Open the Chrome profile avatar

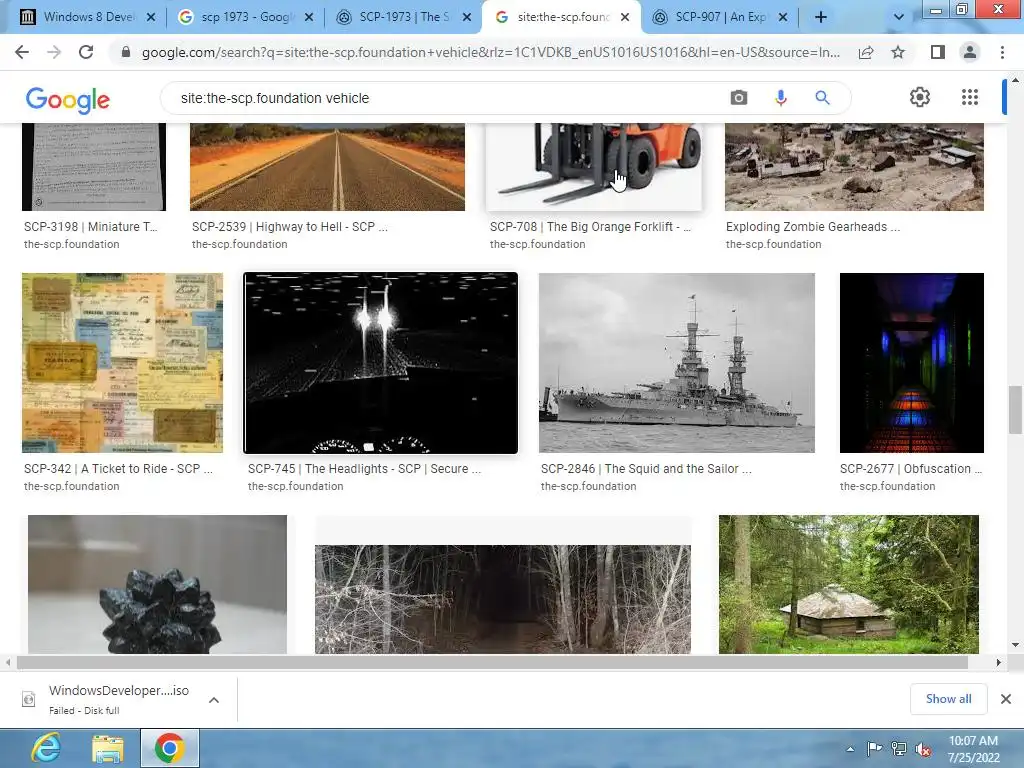(970, 52)
